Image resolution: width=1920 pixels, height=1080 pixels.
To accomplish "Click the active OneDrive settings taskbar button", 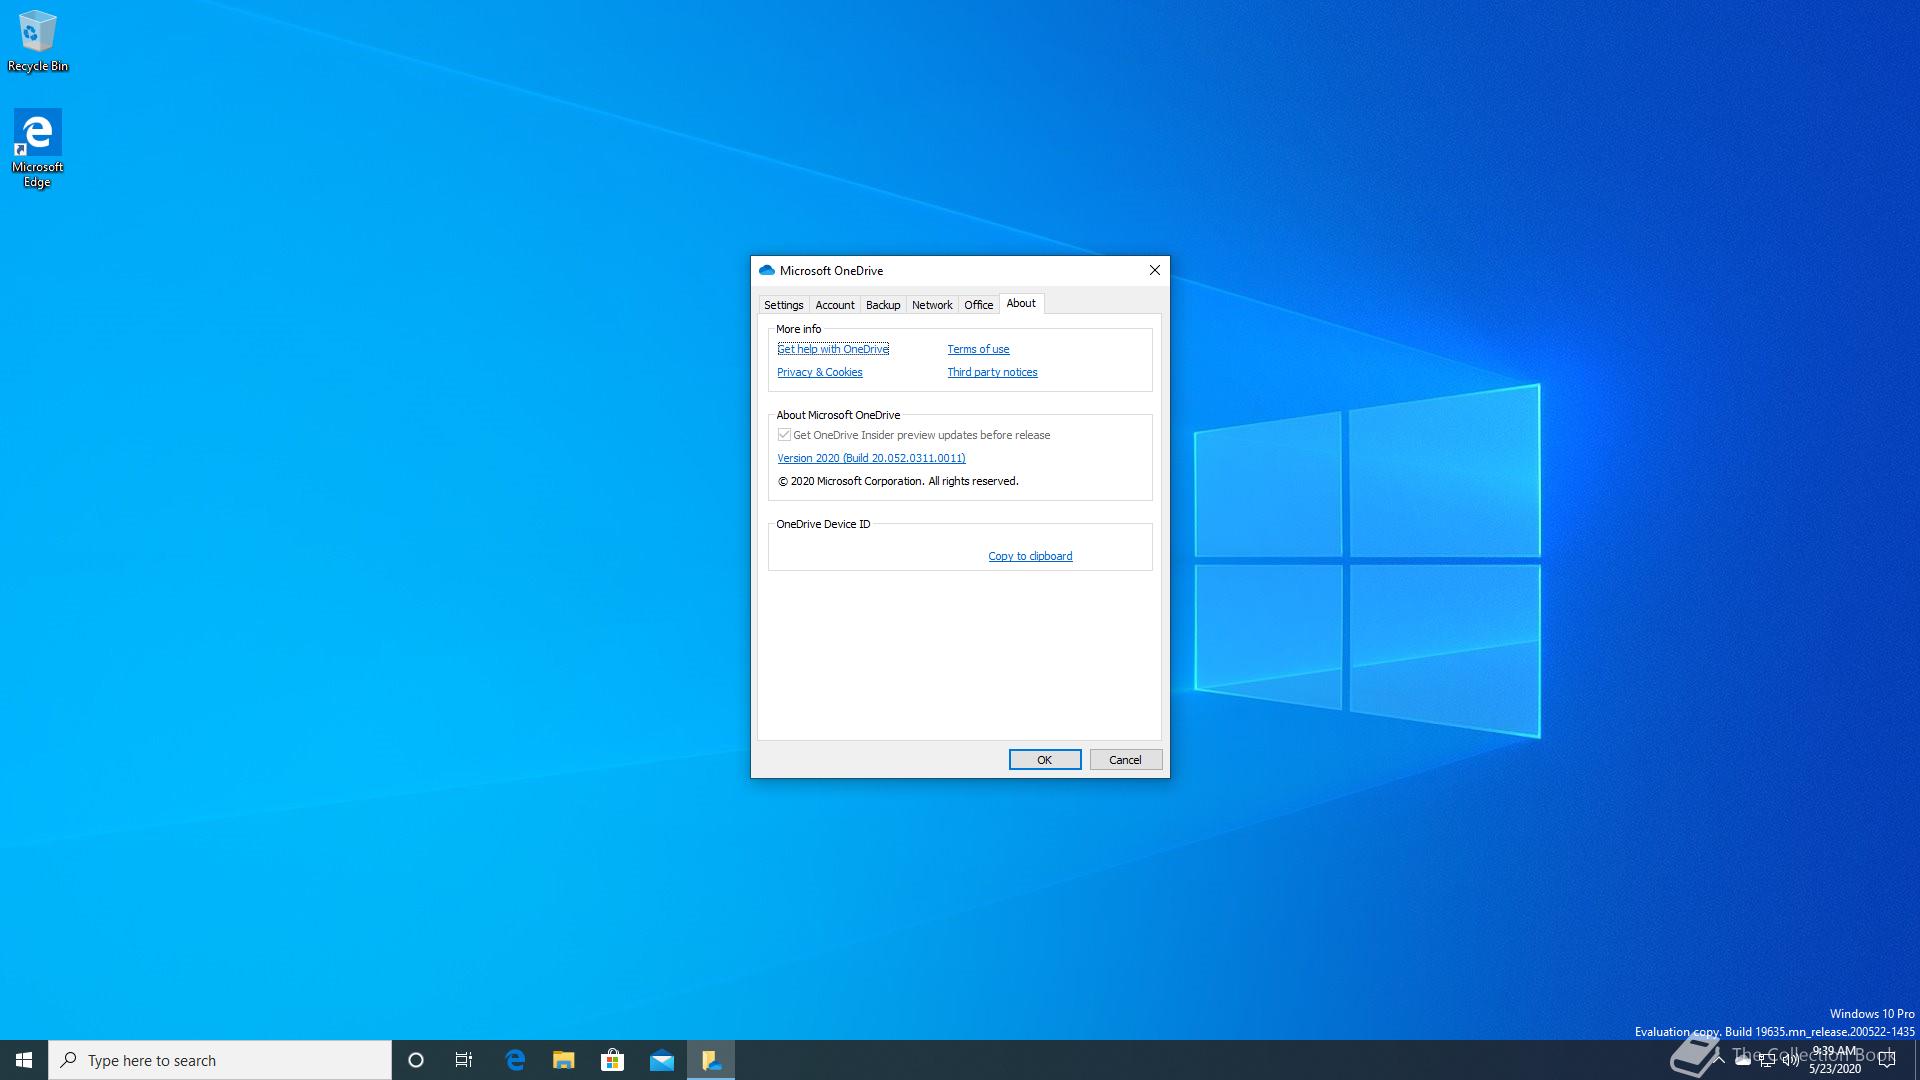I will coord(711,1060).
